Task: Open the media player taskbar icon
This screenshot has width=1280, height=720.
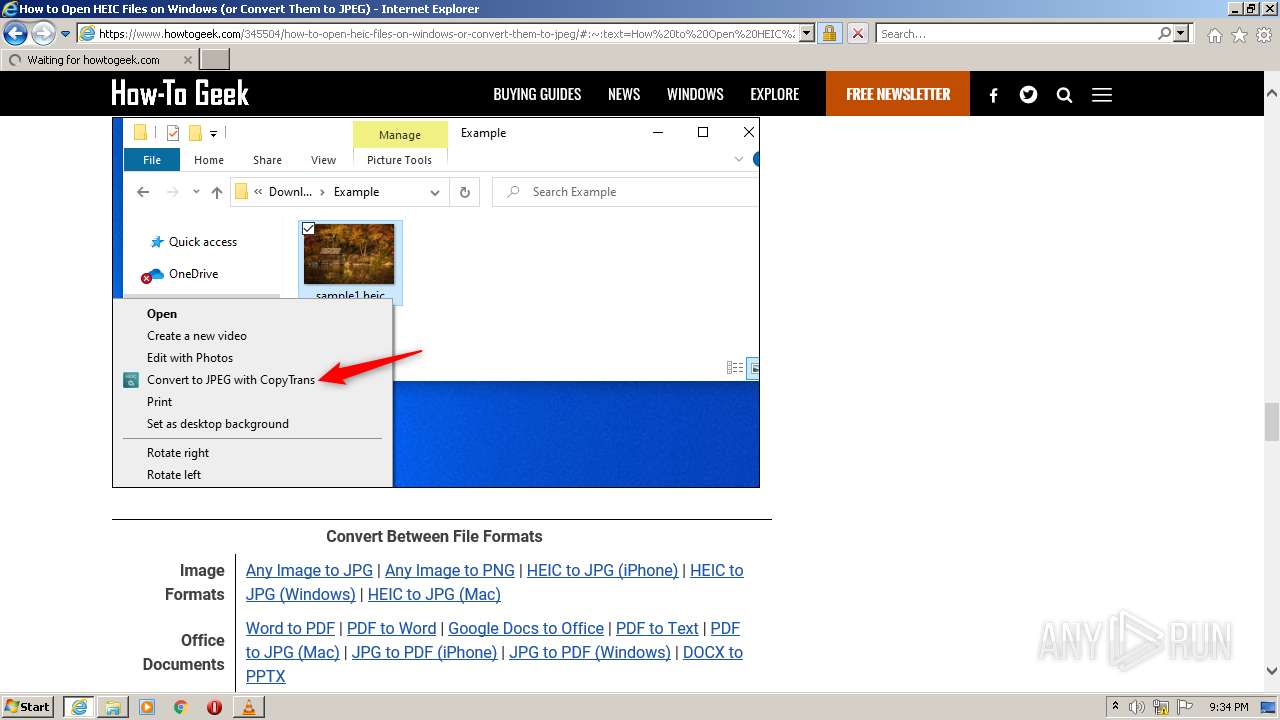Action: (147, 707)
